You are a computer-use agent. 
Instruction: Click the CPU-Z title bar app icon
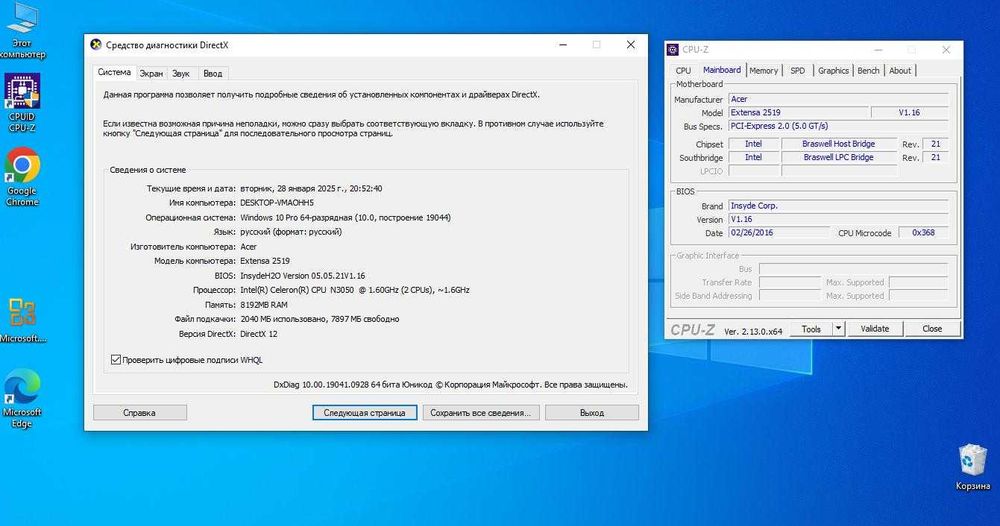(672, 50)
